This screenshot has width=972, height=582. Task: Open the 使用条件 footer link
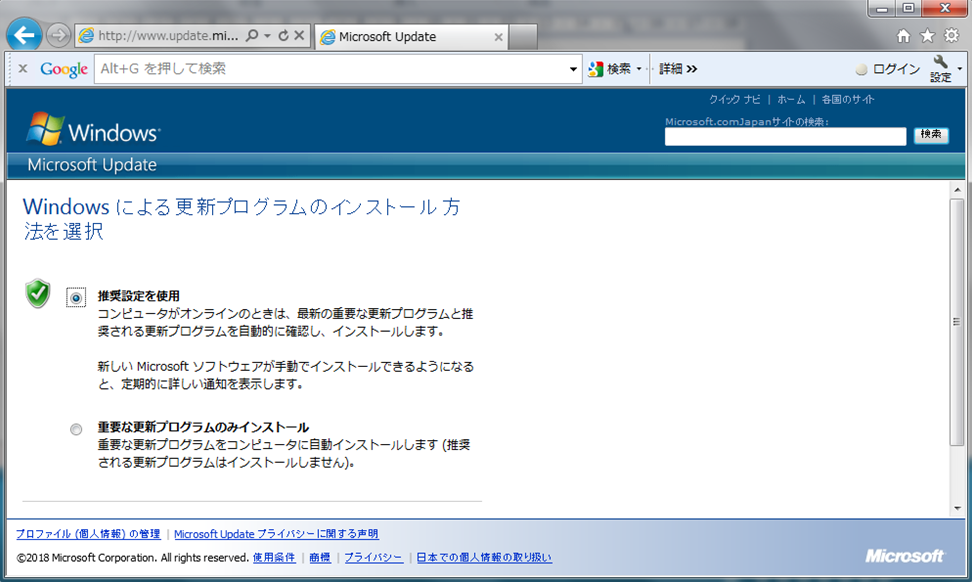point(274,557)
